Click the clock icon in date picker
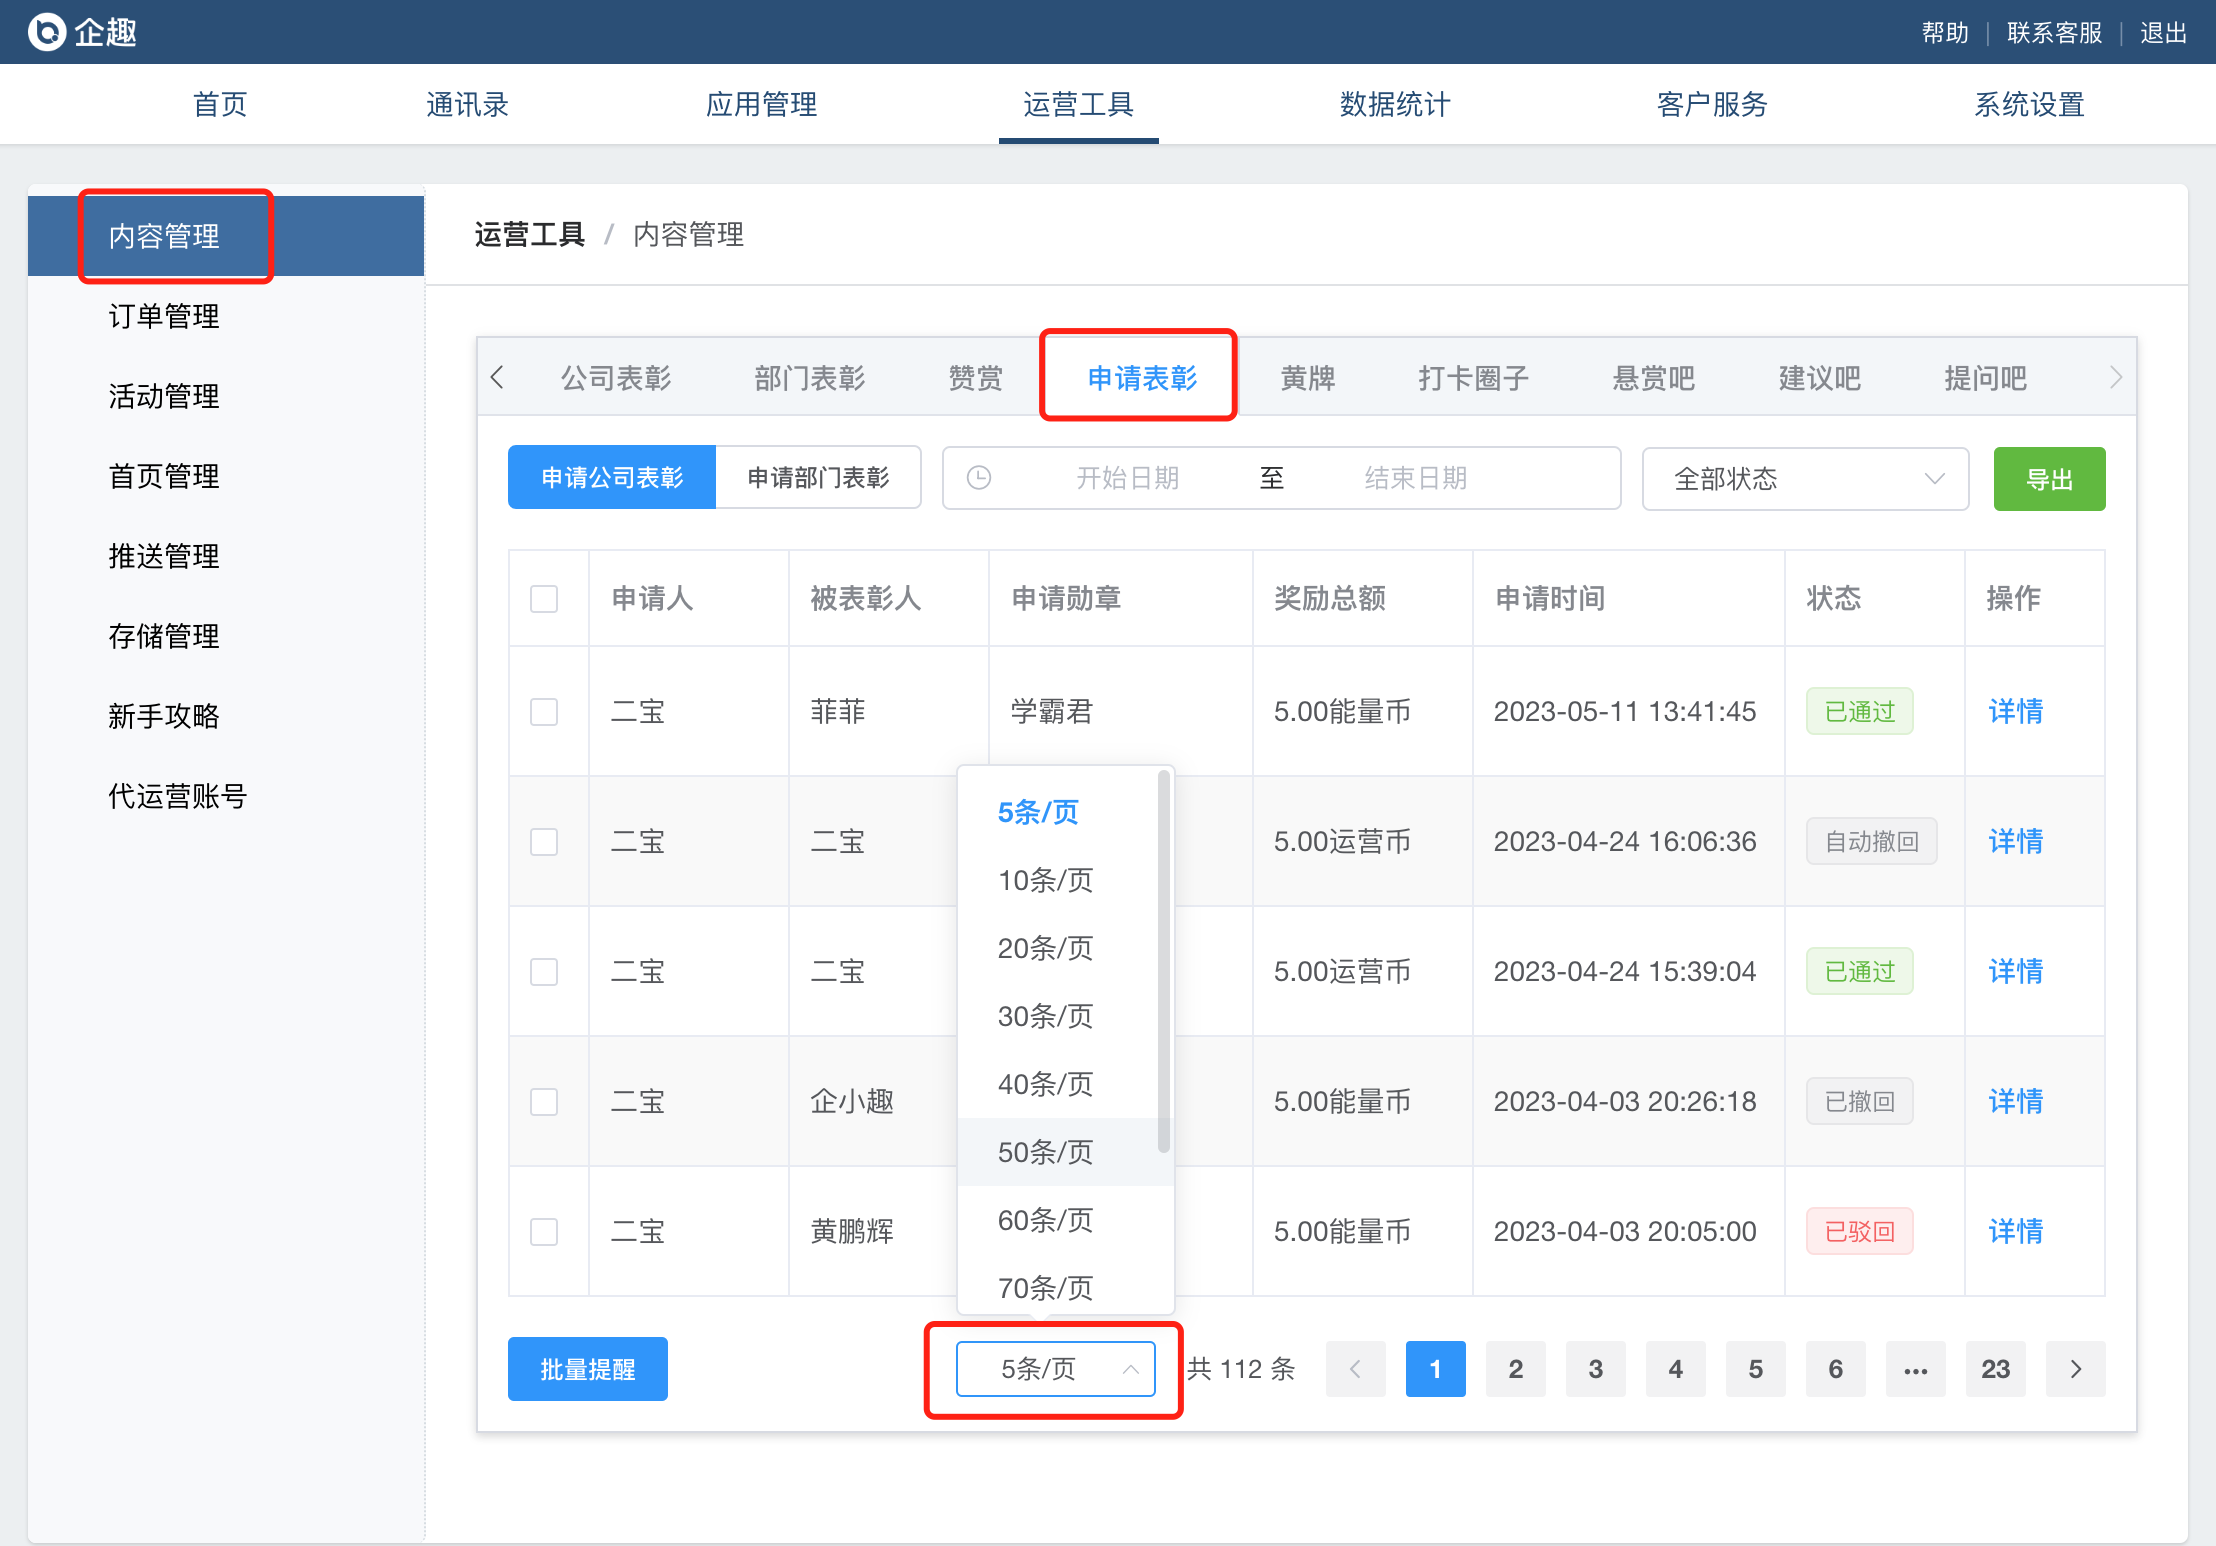The width and height of the screenshot is (2216, 1546). (979, 478)
